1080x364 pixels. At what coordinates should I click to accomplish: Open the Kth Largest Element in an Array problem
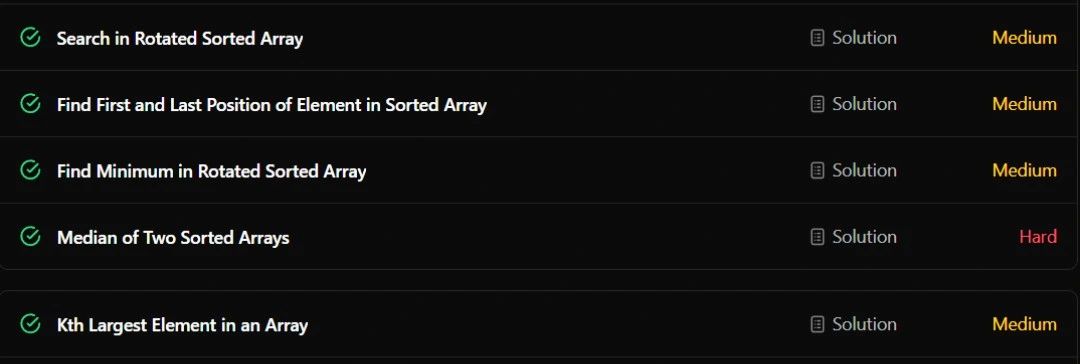pyautogui.click(x=182, y=325)
